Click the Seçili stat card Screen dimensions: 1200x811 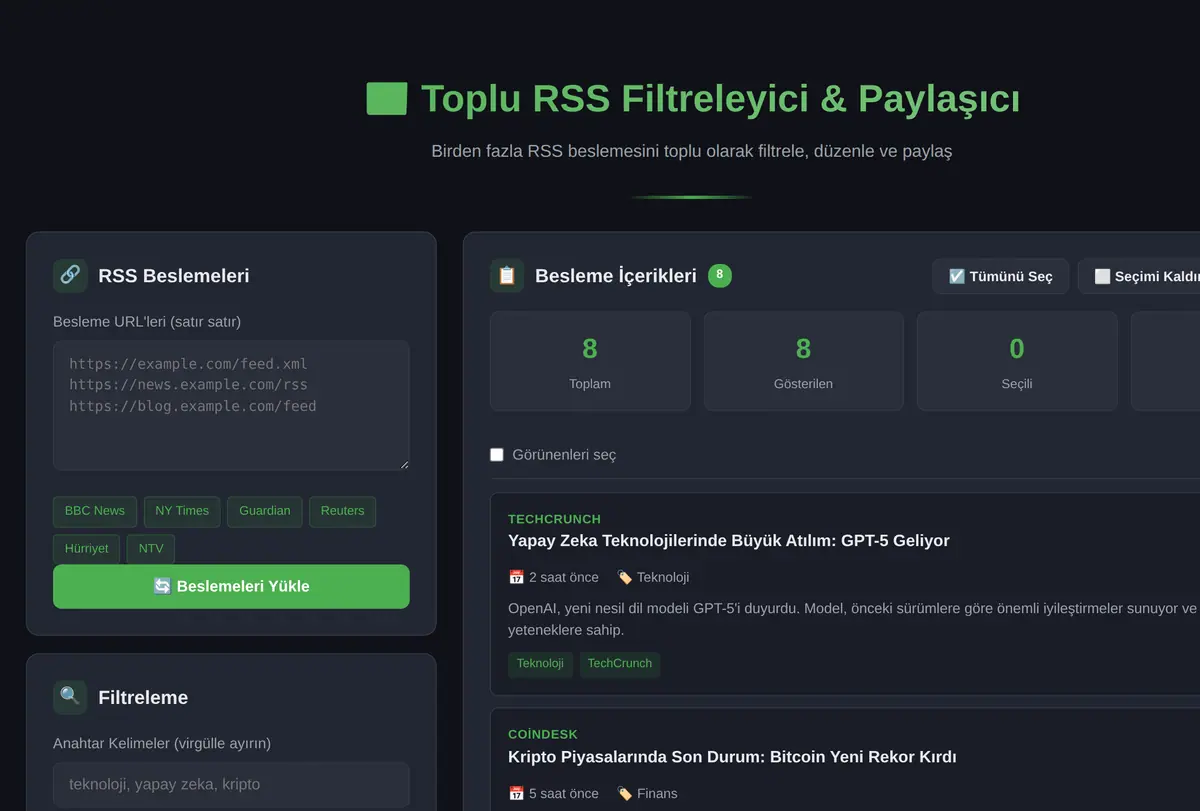(1017, 361)
